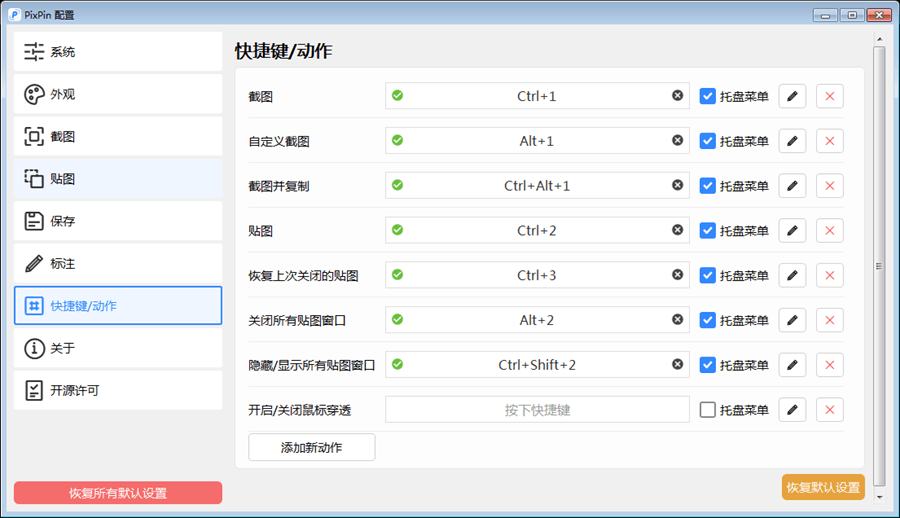Select the 快捷键/动作 sidebar page
The height and width of the screenshot is (518, 900).
(x=118, y=306)
